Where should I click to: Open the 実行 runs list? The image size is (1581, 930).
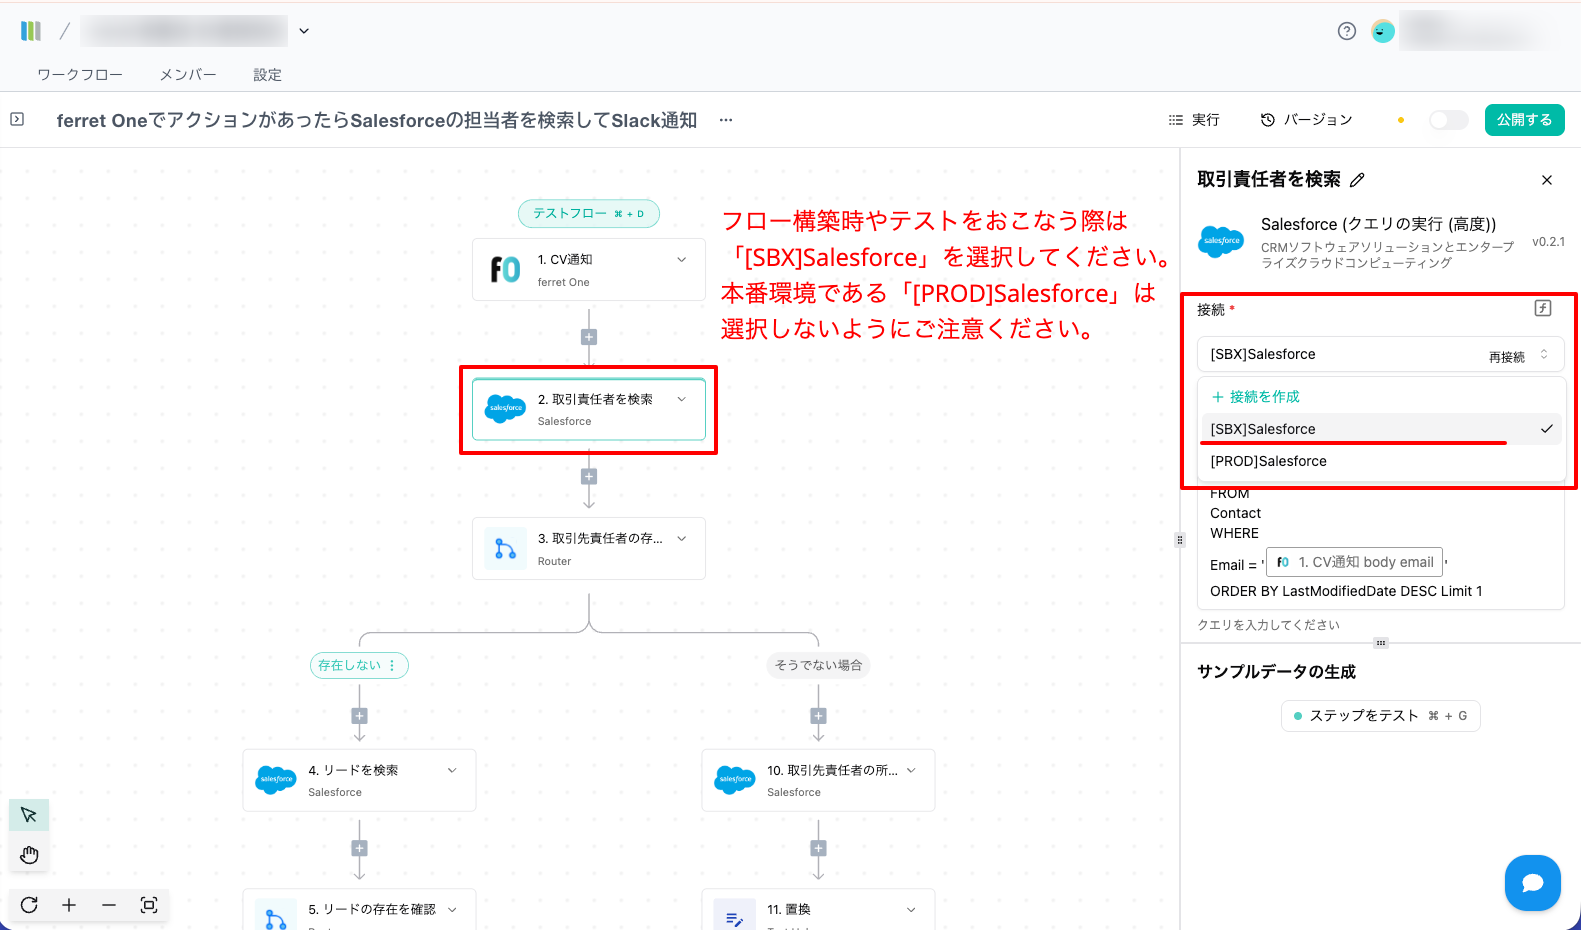[x=1194, y=120]
